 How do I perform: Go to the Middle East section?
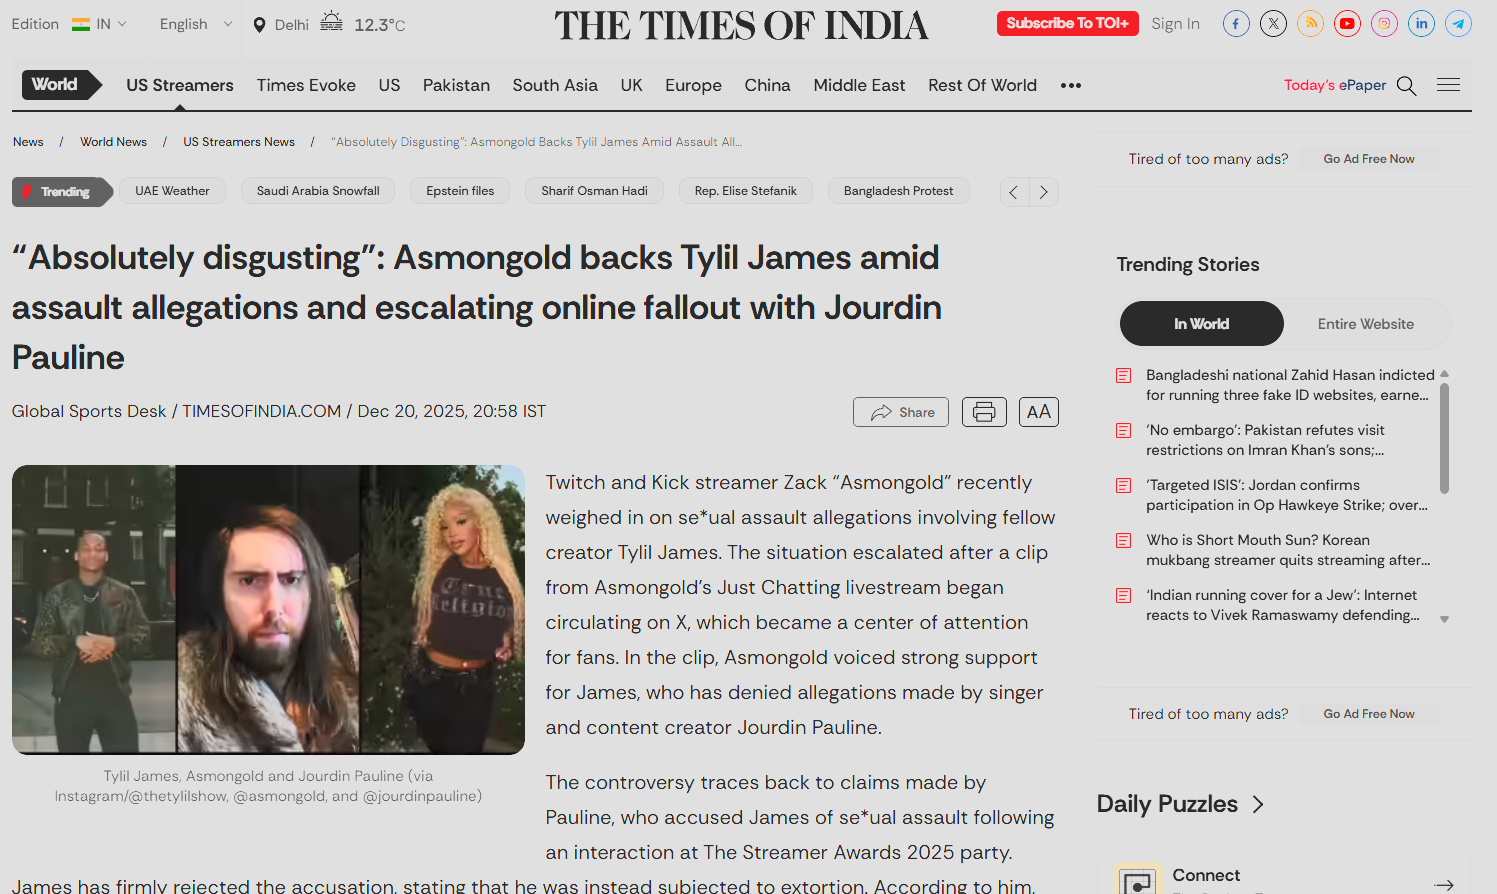(859, 86)
